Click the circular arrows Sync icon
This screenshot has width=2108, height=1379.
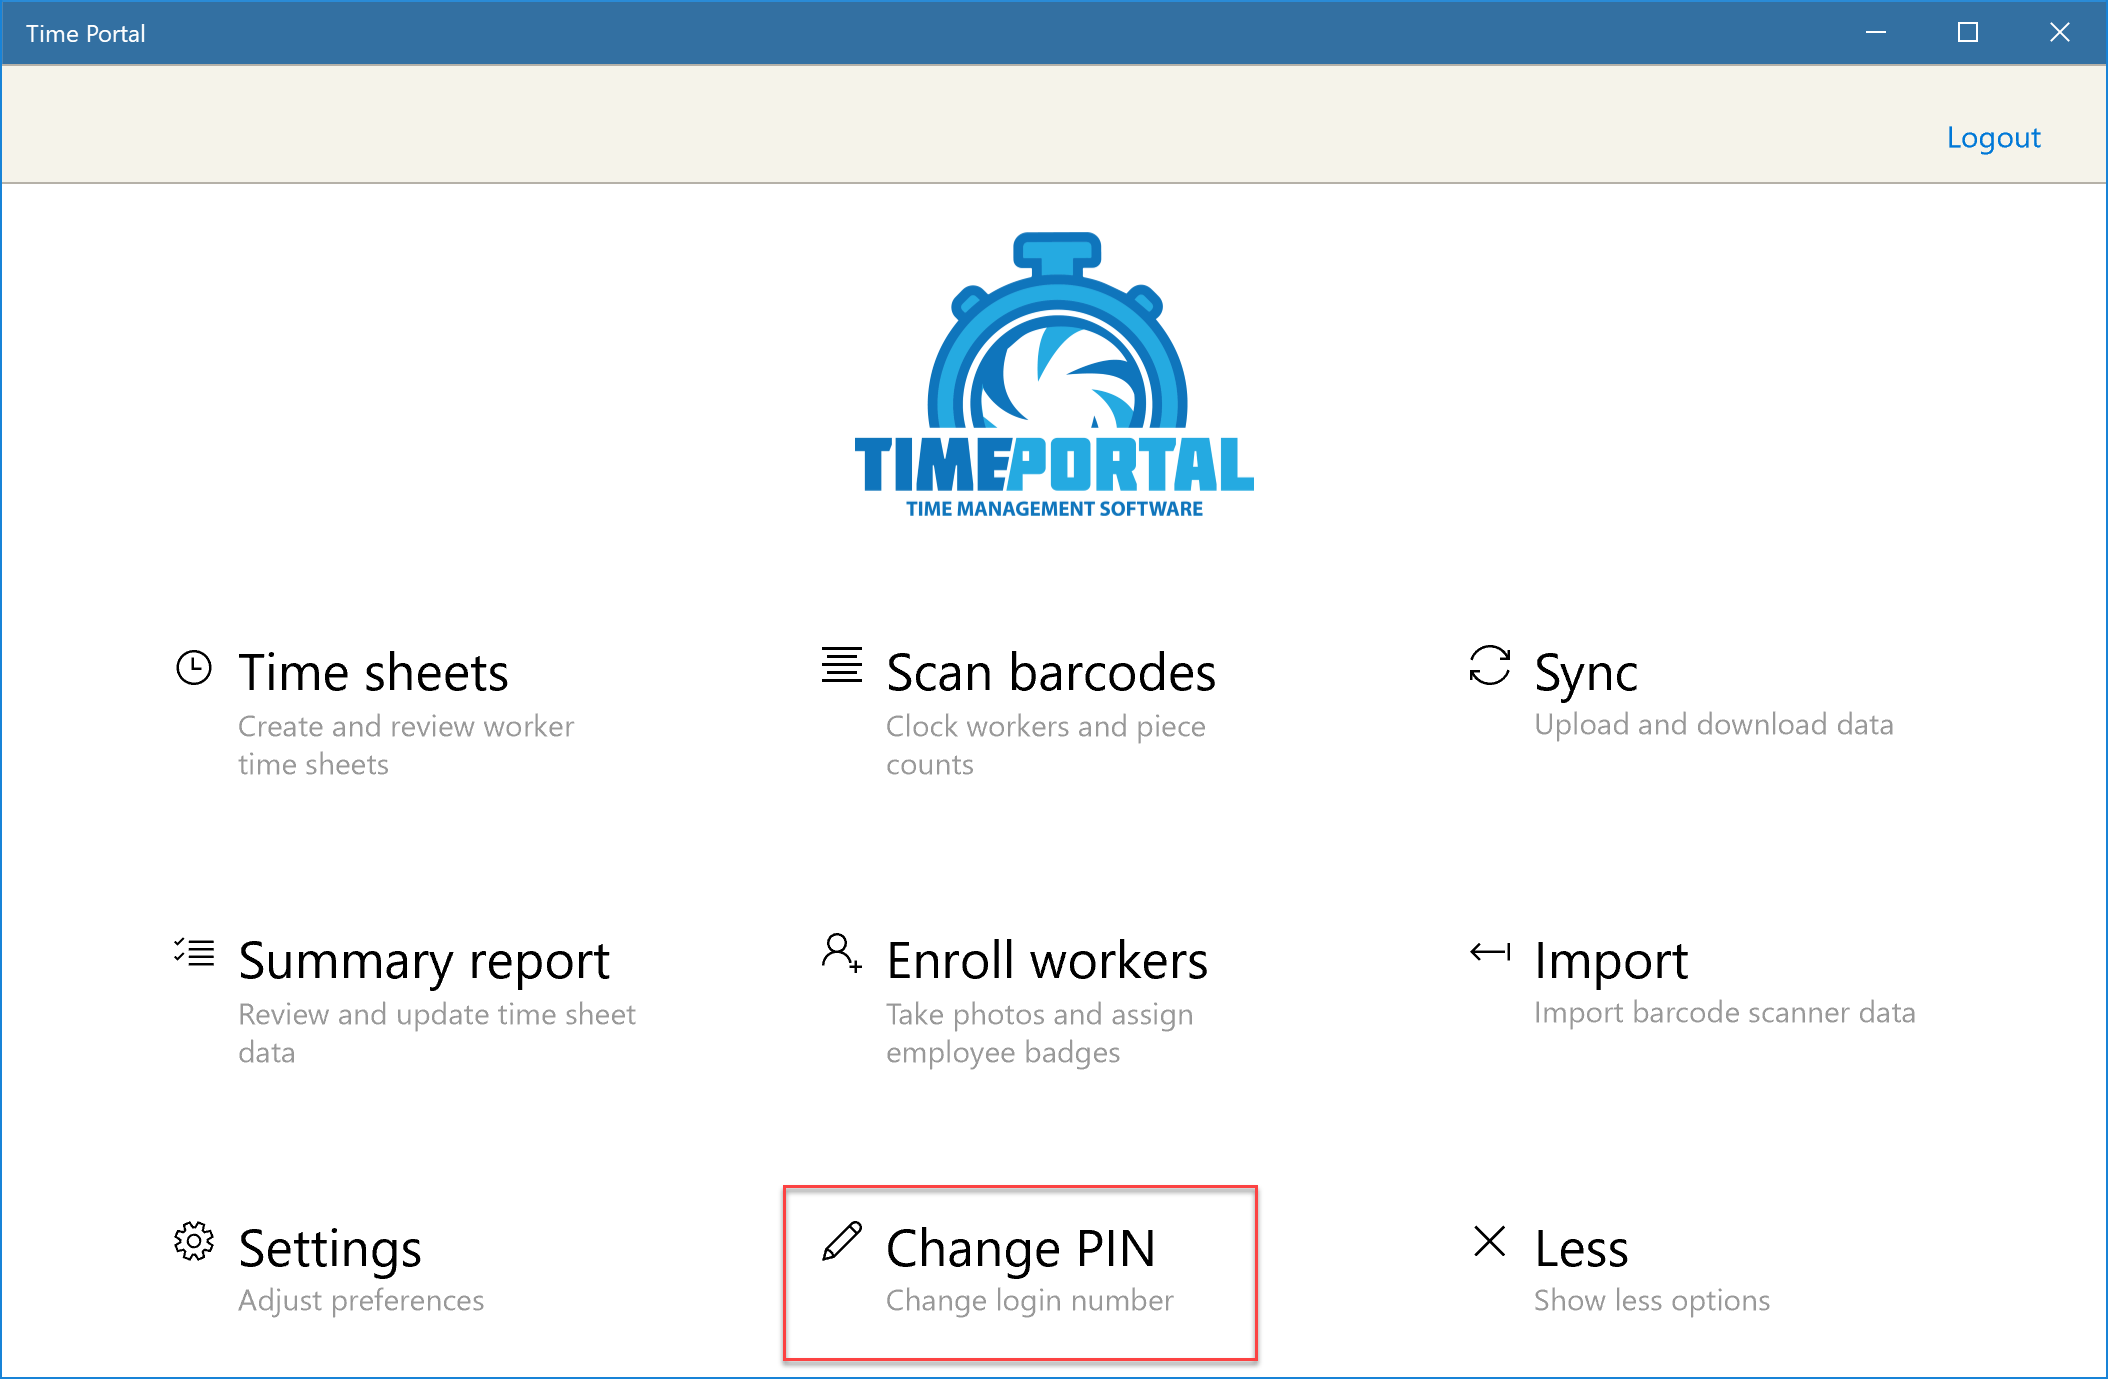1490,665
